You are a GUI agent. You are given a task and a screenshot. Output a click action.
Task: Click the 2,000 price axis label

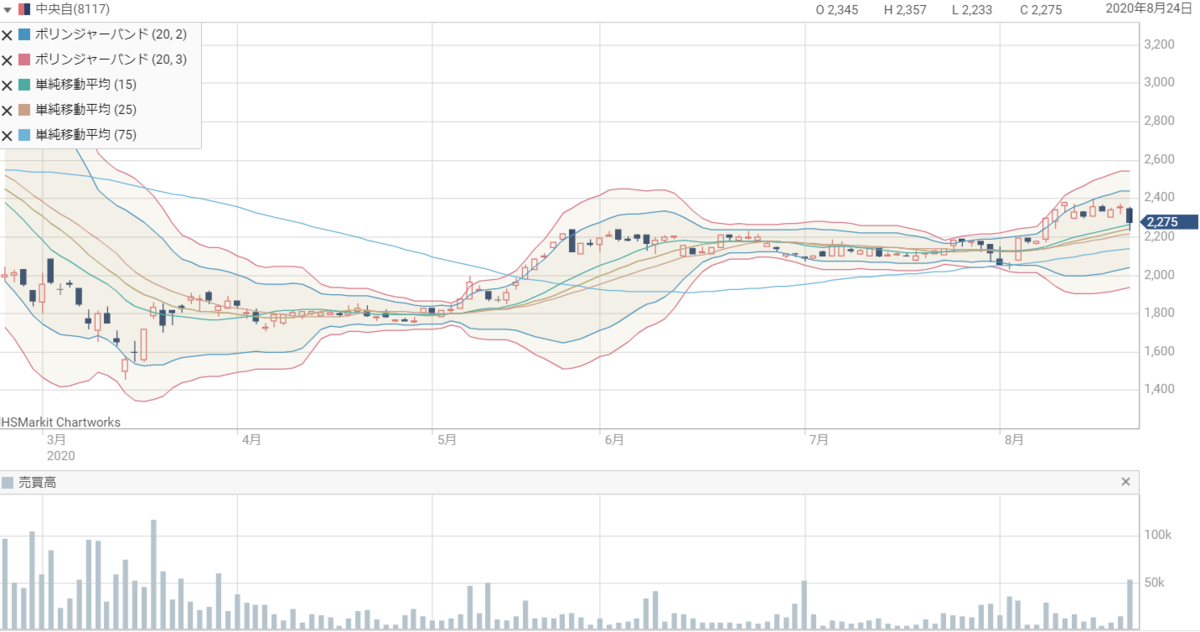[1159, 275]
